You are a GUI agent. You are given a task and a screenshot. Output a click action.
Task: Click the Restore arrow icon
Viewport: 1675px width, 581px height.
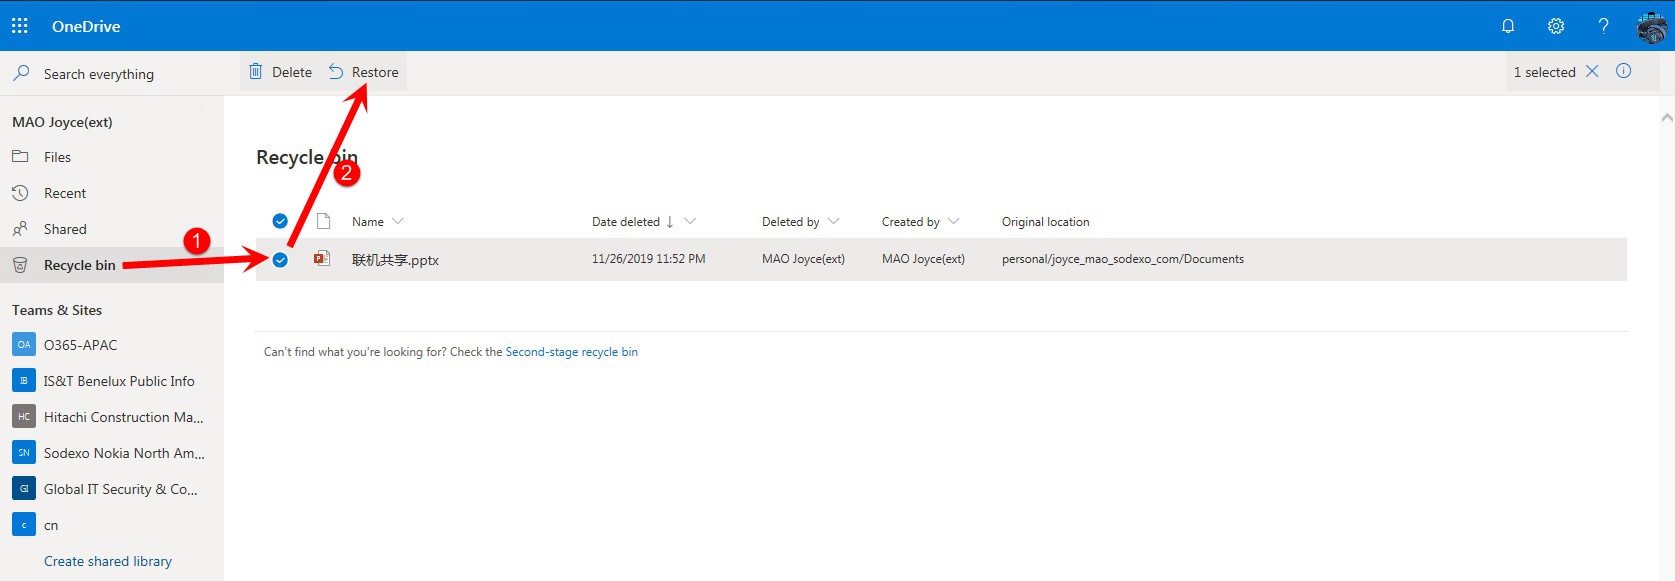click(x=336, y=72)
